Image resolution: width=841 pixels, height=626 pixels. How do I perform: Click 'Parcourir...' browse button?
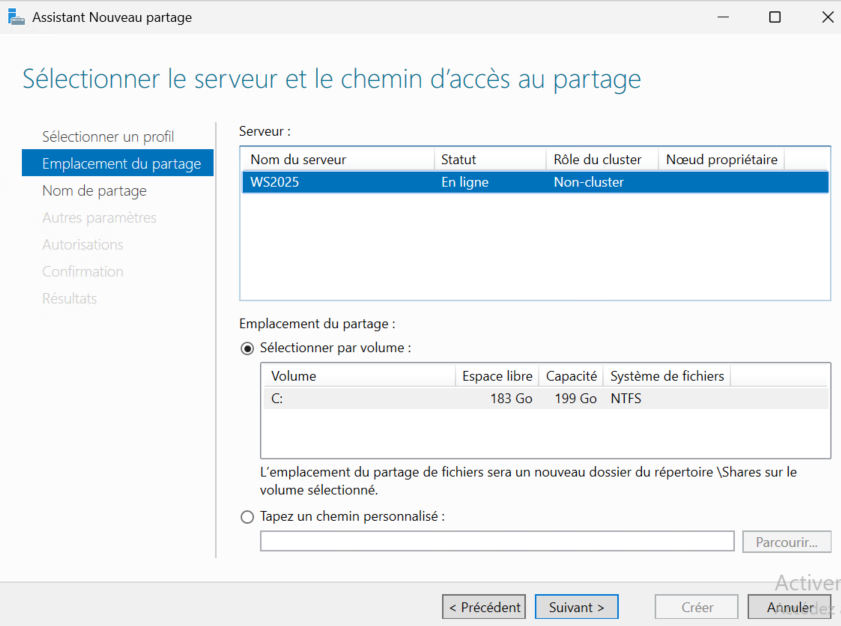coord(786,542)
